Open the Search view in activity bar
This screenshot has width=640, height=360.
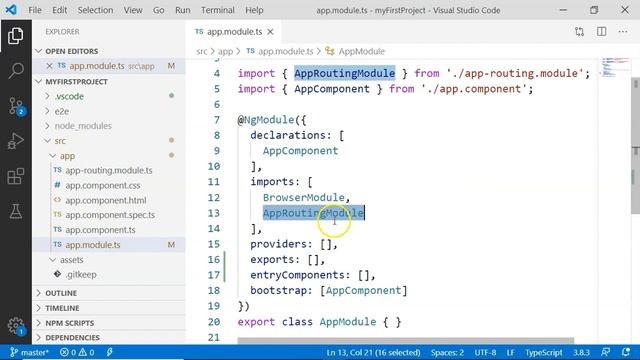tap(16, 71)
